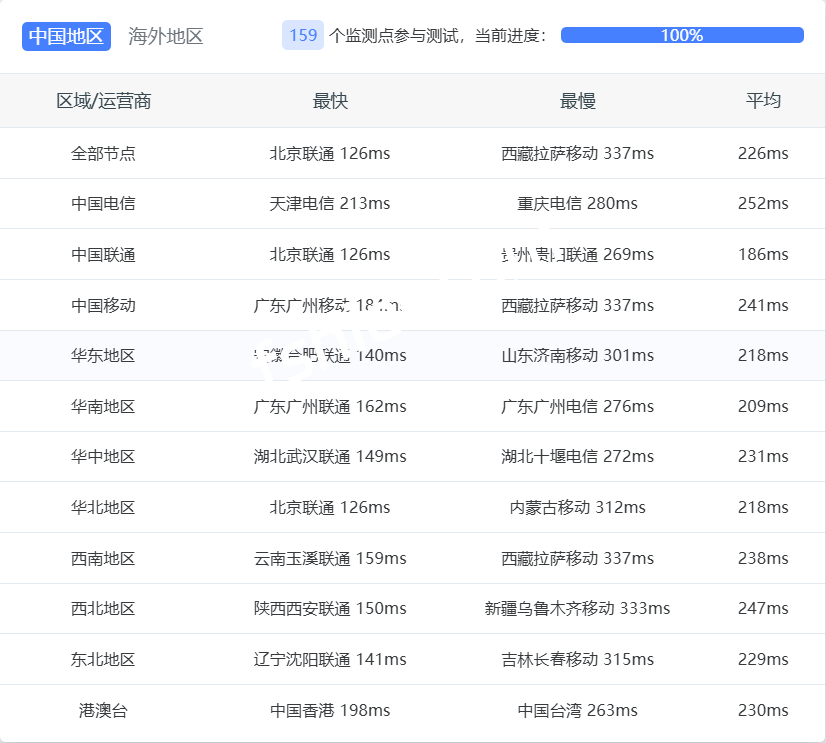This screenshot has height=743, width=826.
Task: Click the 100% progress bar
Action: coord(682,35)
